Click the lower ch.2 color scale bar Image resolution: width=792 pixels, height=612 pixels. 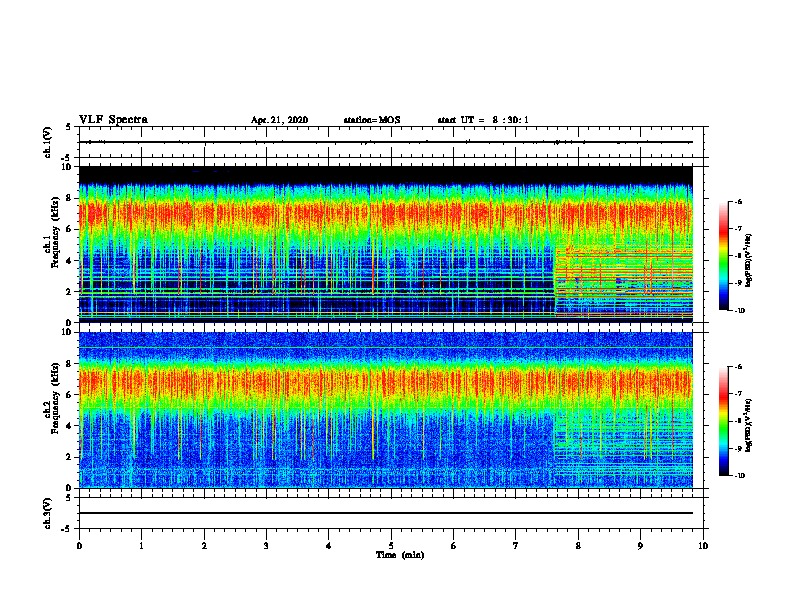click(724, 421)
